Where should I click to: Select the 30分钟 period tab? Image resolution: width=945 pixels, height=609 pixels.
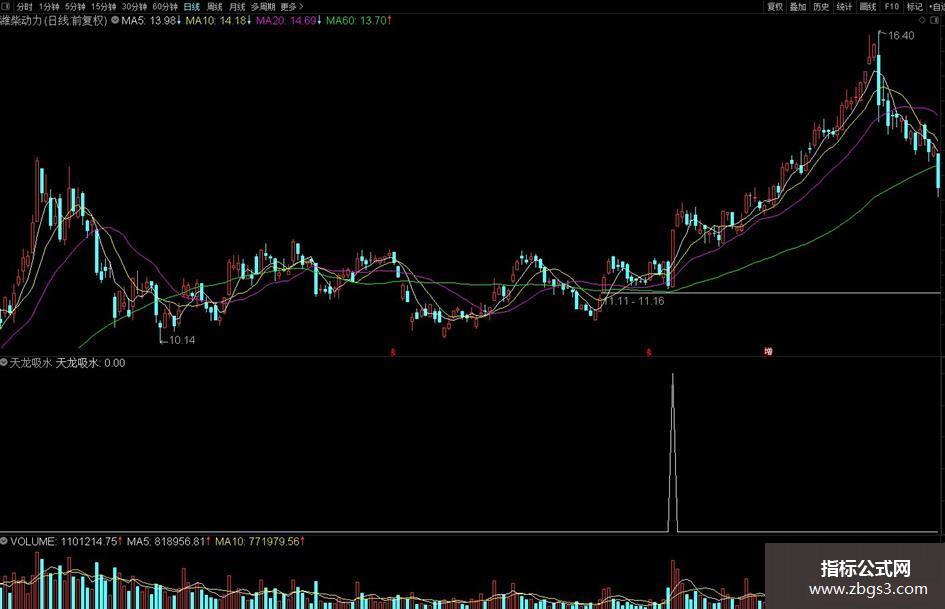click(x=134, y=7)
